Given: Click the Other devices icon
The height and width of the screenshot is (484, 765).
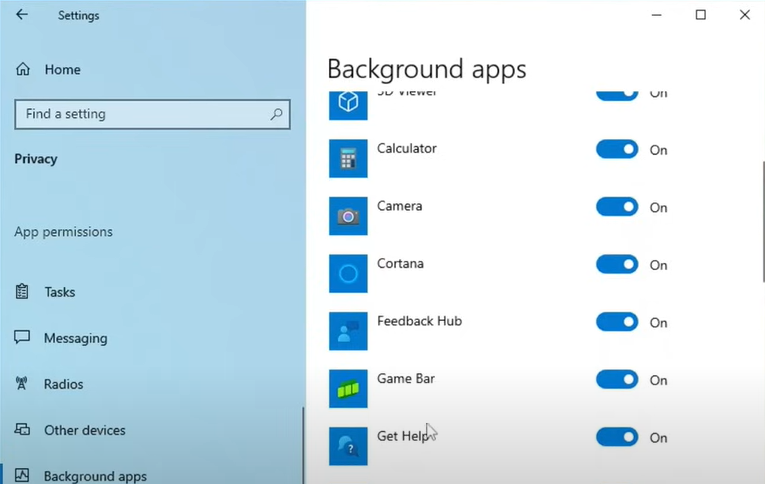Looking at the screenshot, I should 22,429.
